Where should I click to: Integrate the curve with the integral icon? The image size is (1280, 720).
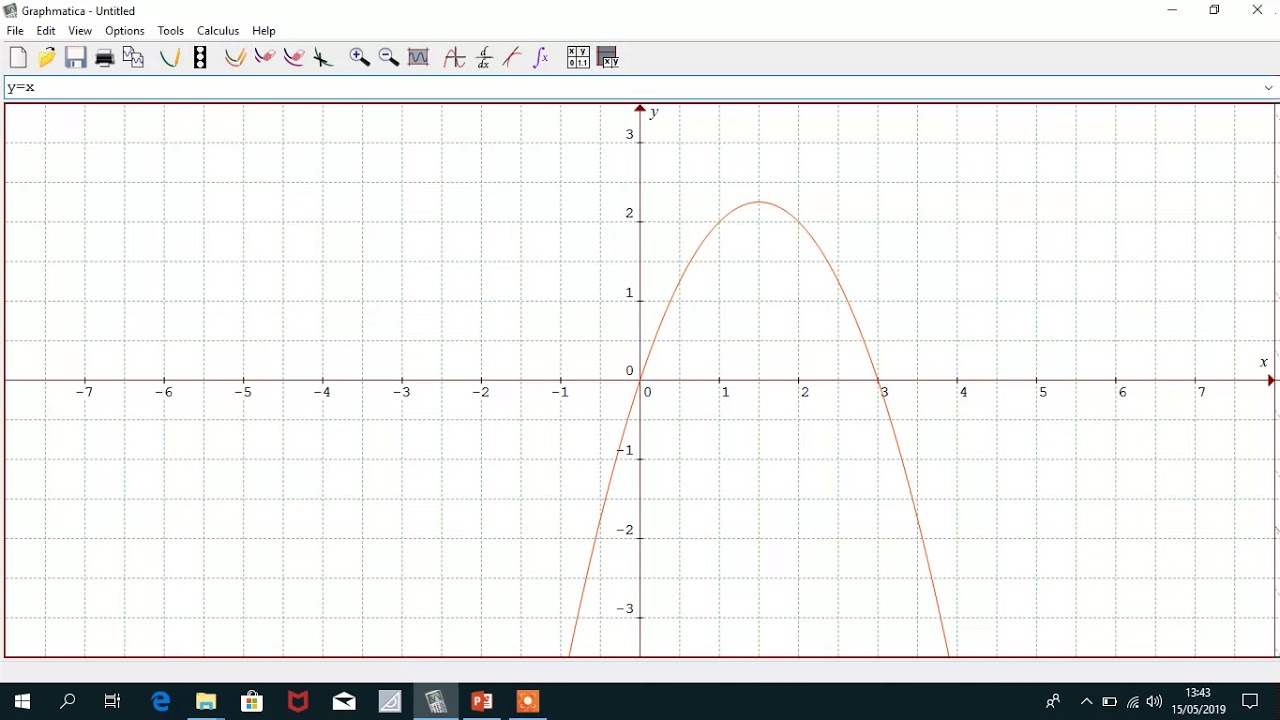pyautogui.click(x=541, y=58)
